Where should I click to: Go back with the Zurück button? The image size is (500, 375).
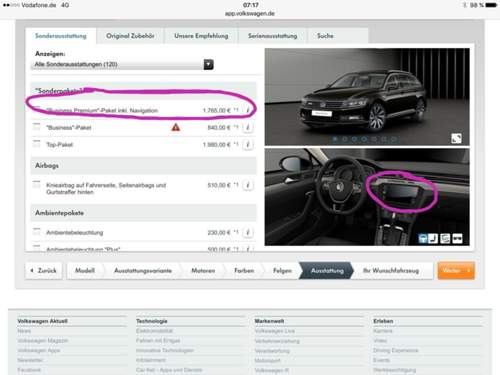point(44,270)
